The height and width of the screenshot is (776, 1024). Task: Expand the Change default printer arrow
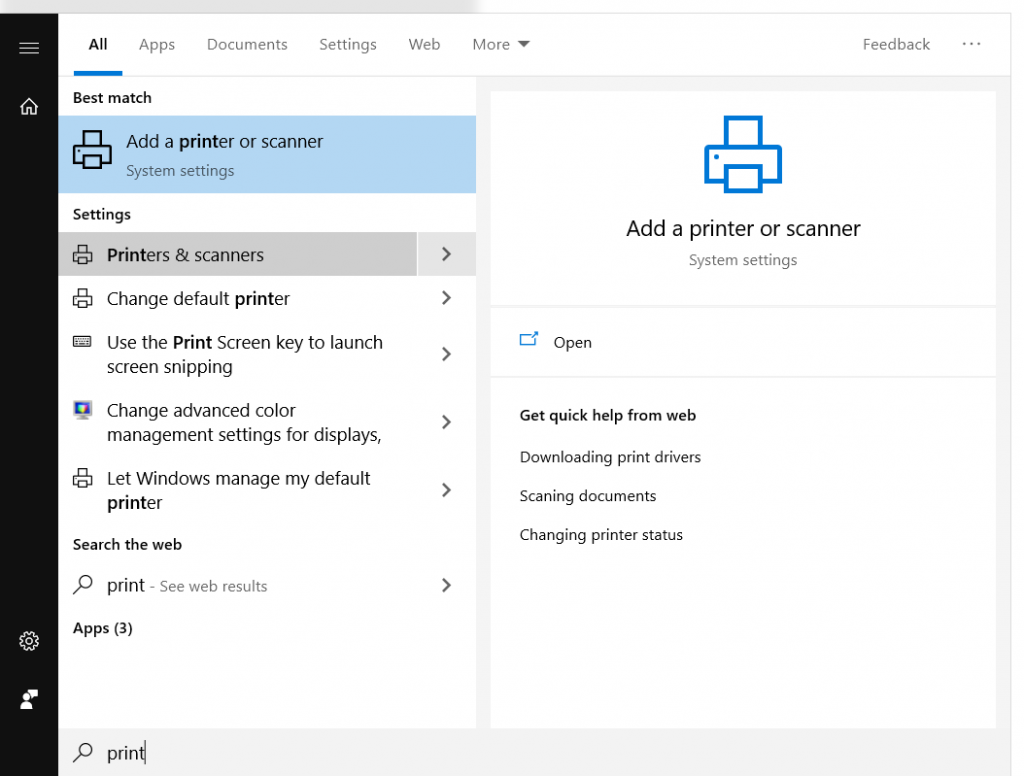tap(446, 298)
